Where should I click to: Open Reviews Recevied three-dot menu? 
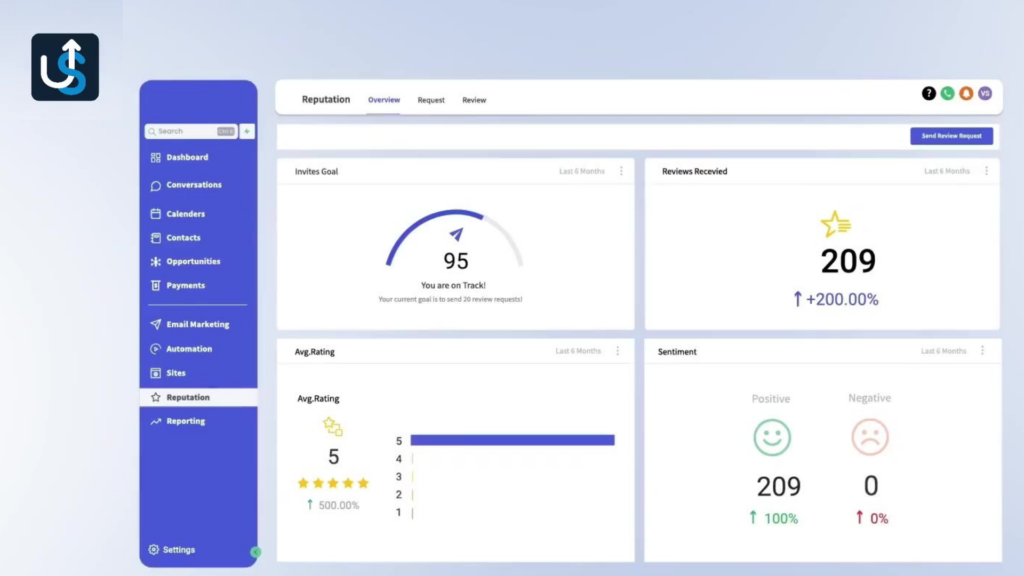pyautogui.click(x=986, y=171)
